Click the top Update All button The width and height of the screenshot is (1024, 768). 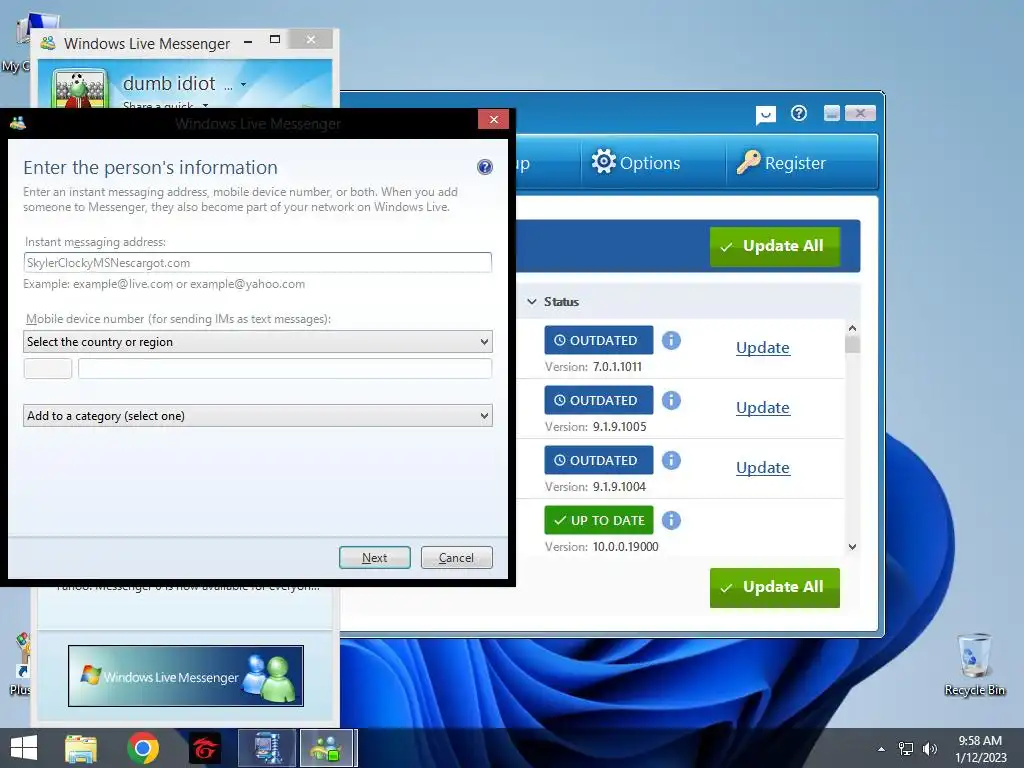[775, 246]
